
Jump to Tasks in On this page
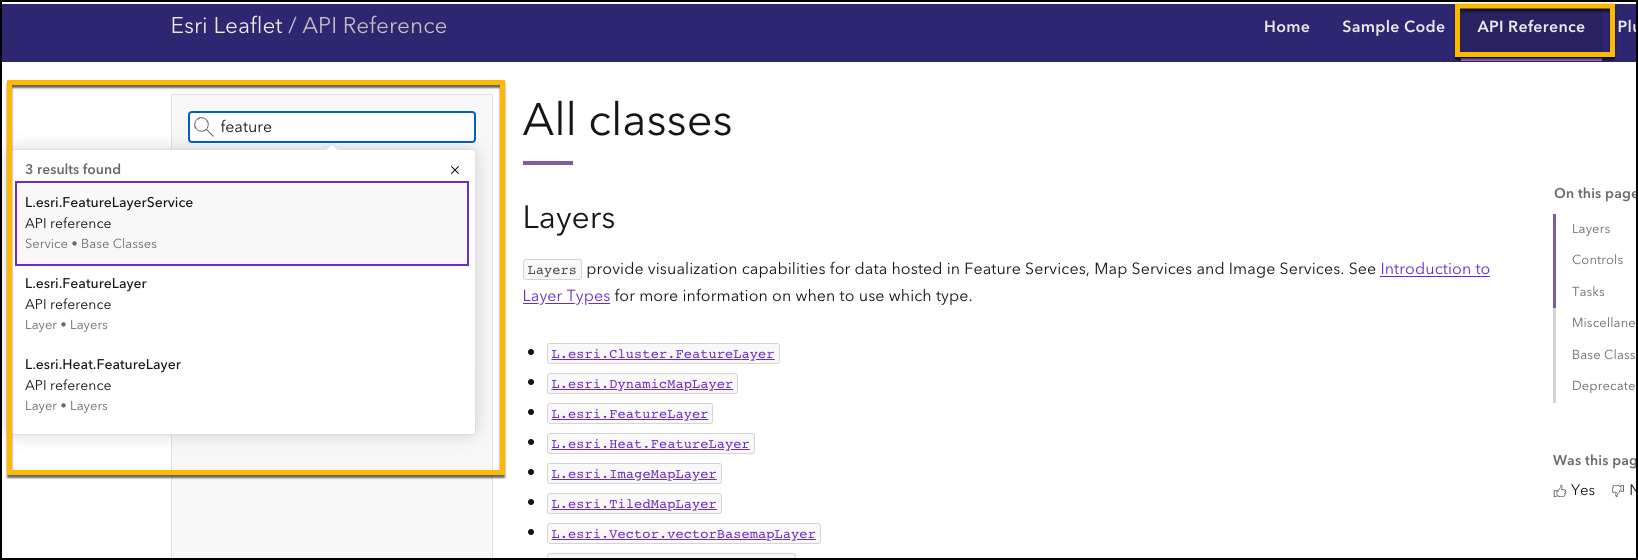[x=1588, y=292]
